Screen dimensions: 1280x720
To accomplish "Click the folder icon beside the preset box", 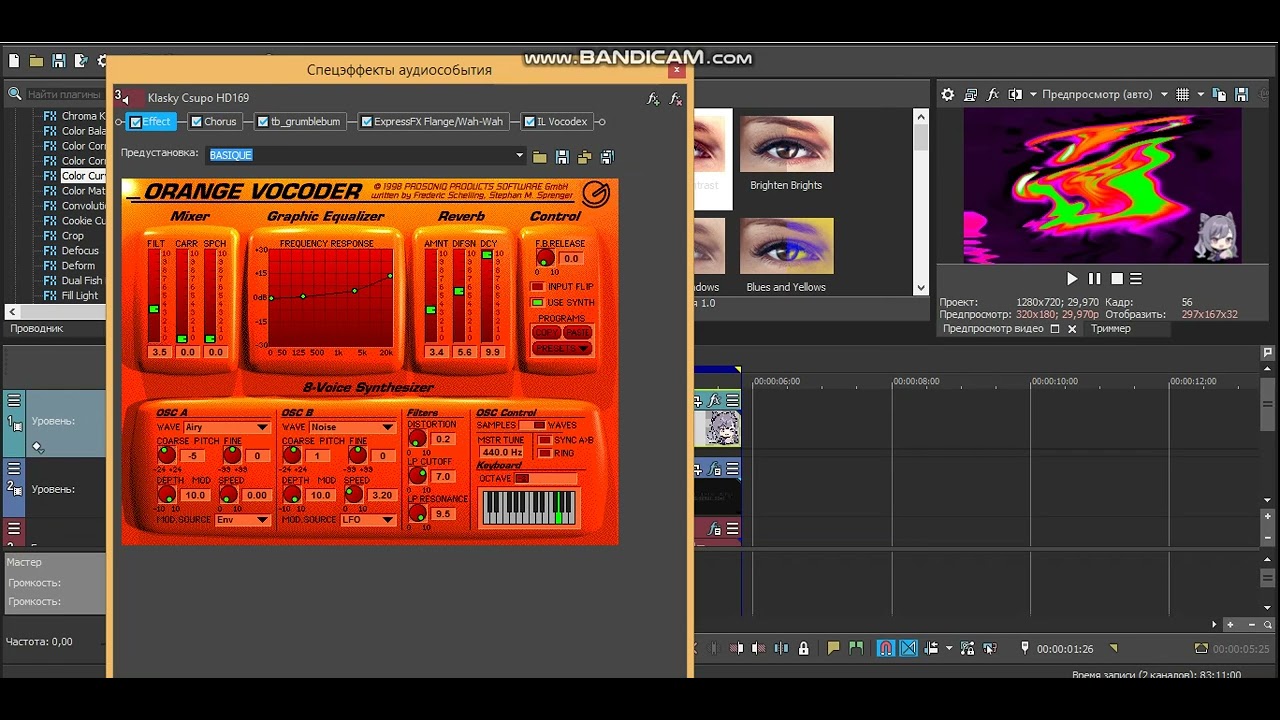I will point(540,156).
